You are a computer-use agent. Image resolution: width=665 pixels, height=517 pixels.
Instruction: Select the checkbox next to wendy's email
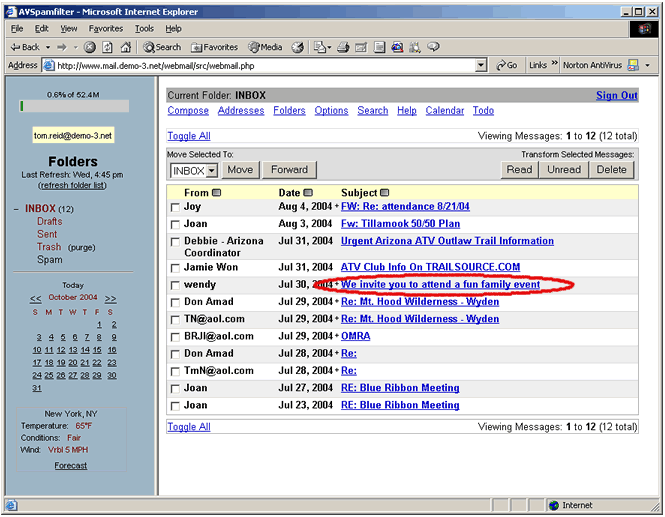pyautogui.click(x=175, y=286)
